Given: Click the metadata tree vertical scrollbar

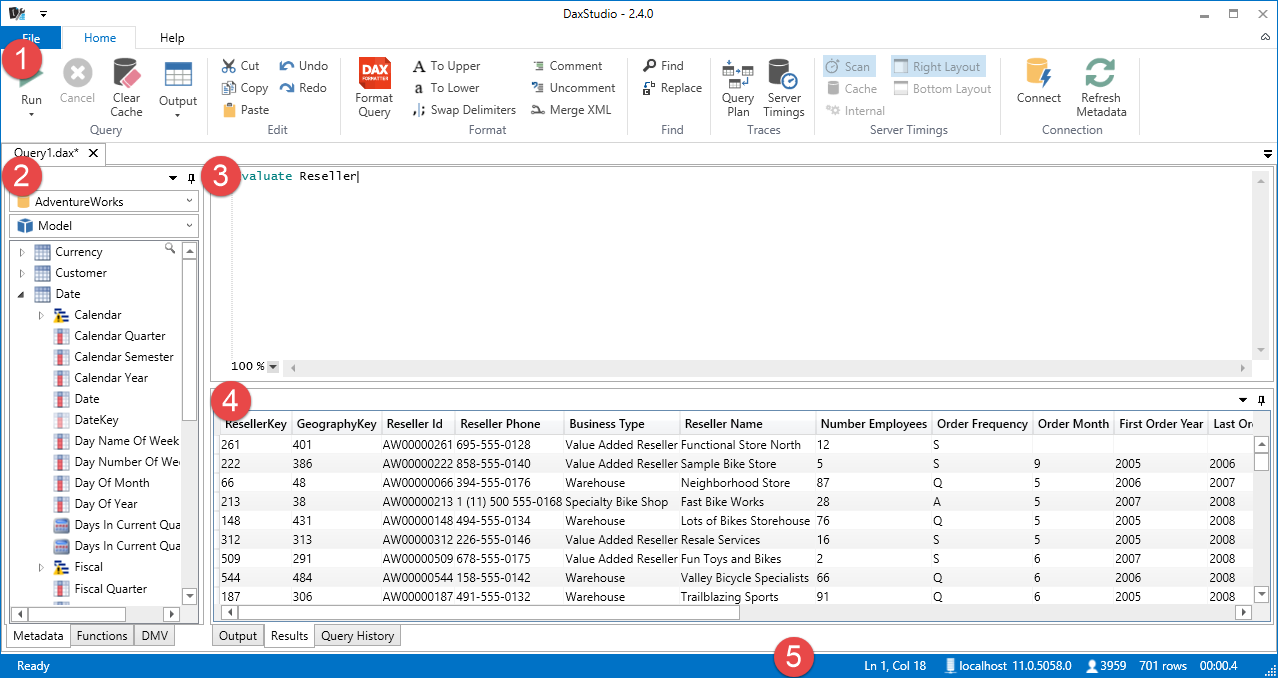Looking at the screenshot, I should coord(190,422).
